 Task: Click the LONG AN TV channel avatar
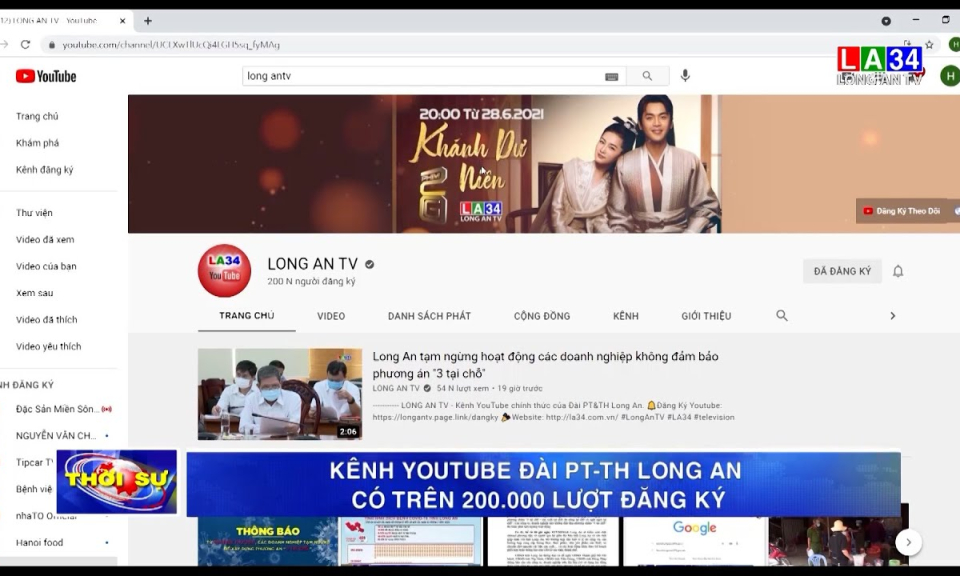(224, 271)
